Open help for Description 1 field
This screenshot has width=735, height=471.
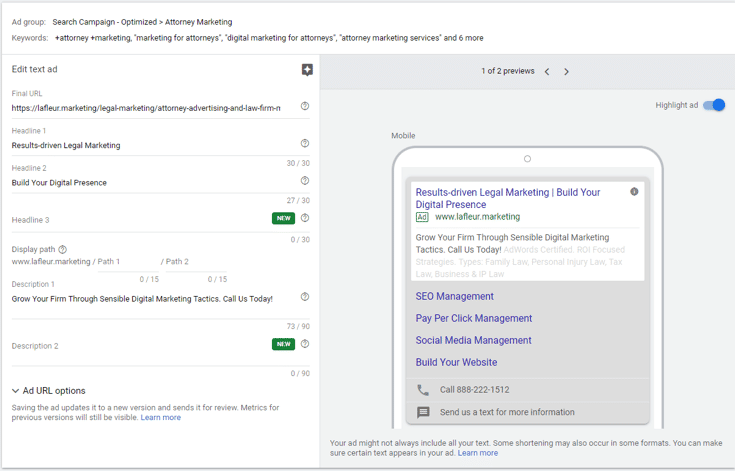pos(305,297)
